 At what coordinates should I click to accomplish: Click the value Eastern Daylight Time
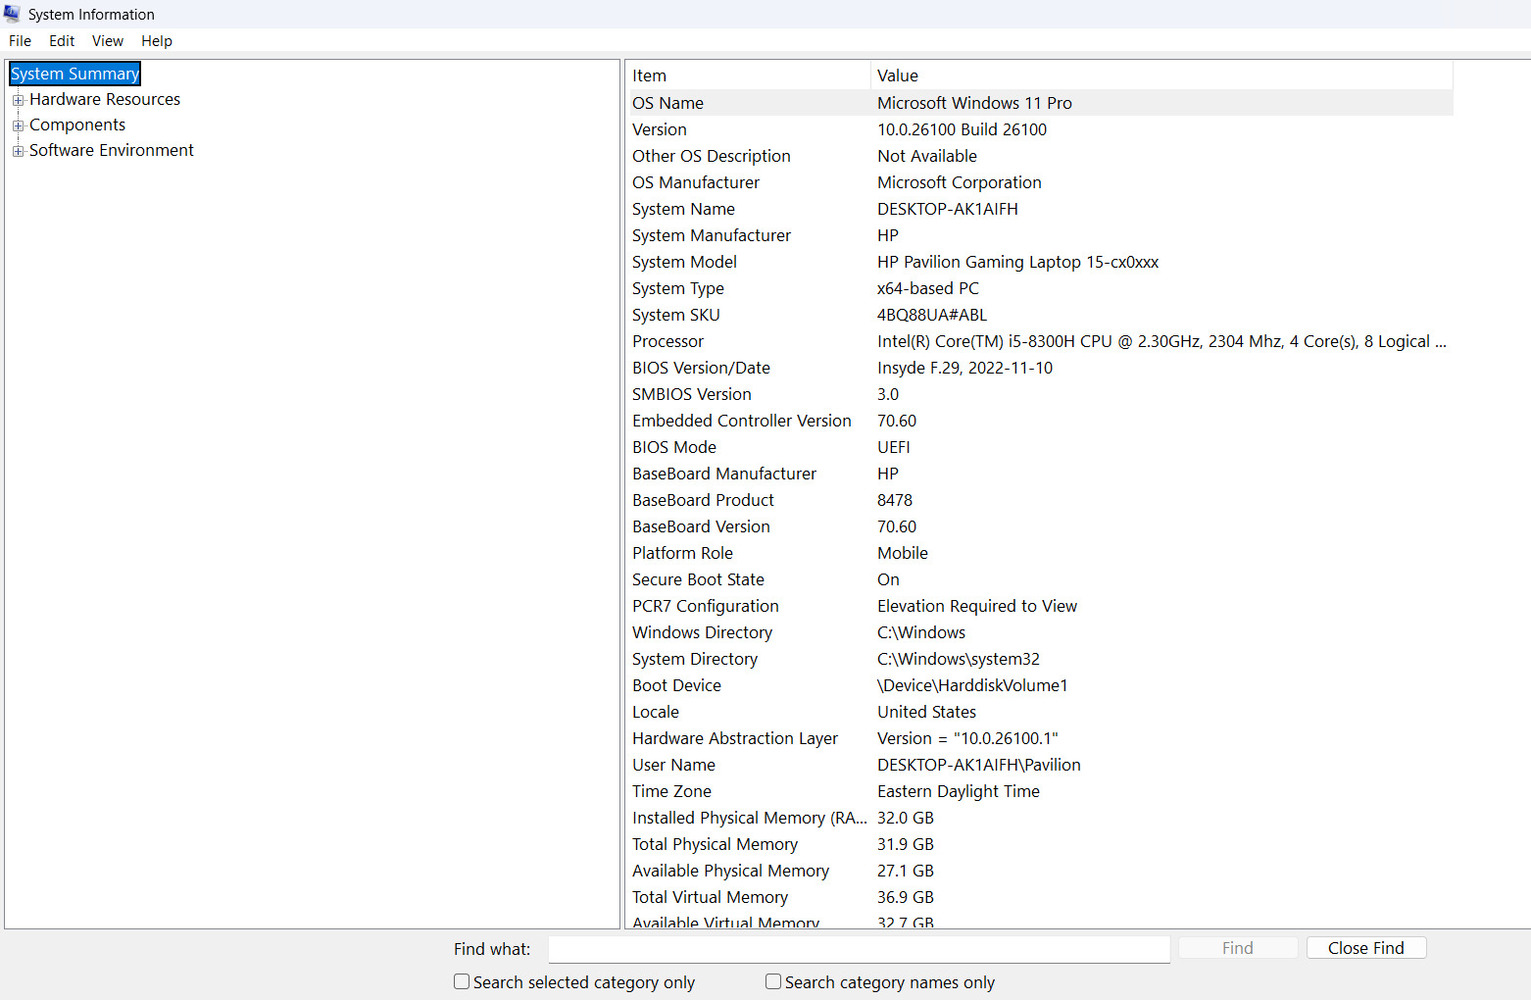pos(959,792)
